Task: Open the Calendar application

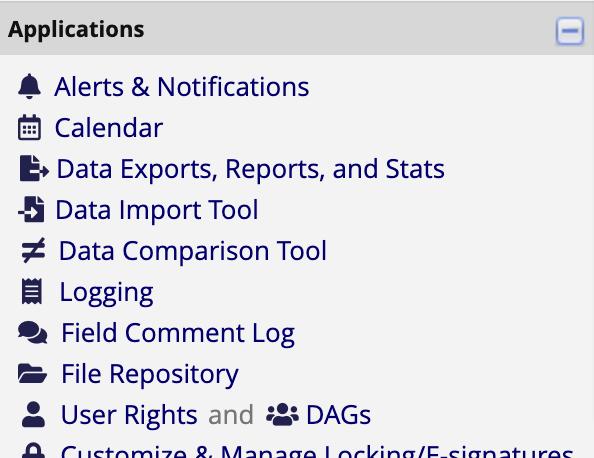Action: click(109, 128)
